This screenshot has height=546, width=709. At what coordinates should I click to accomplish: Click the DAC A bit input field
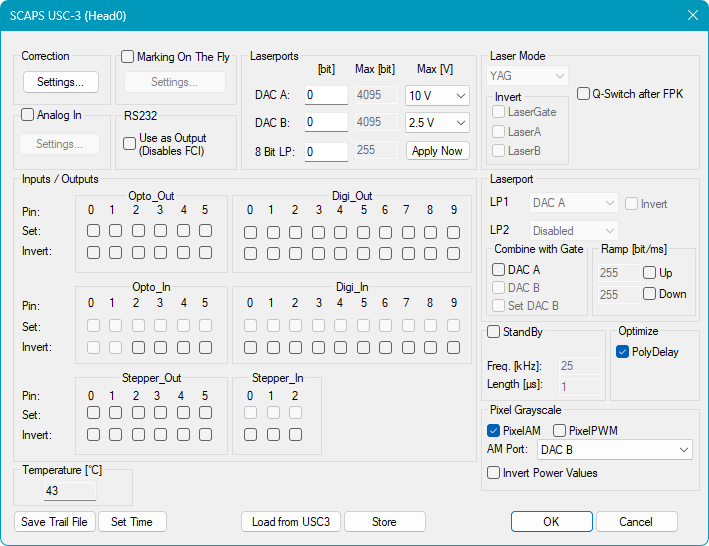click(326, 95)
